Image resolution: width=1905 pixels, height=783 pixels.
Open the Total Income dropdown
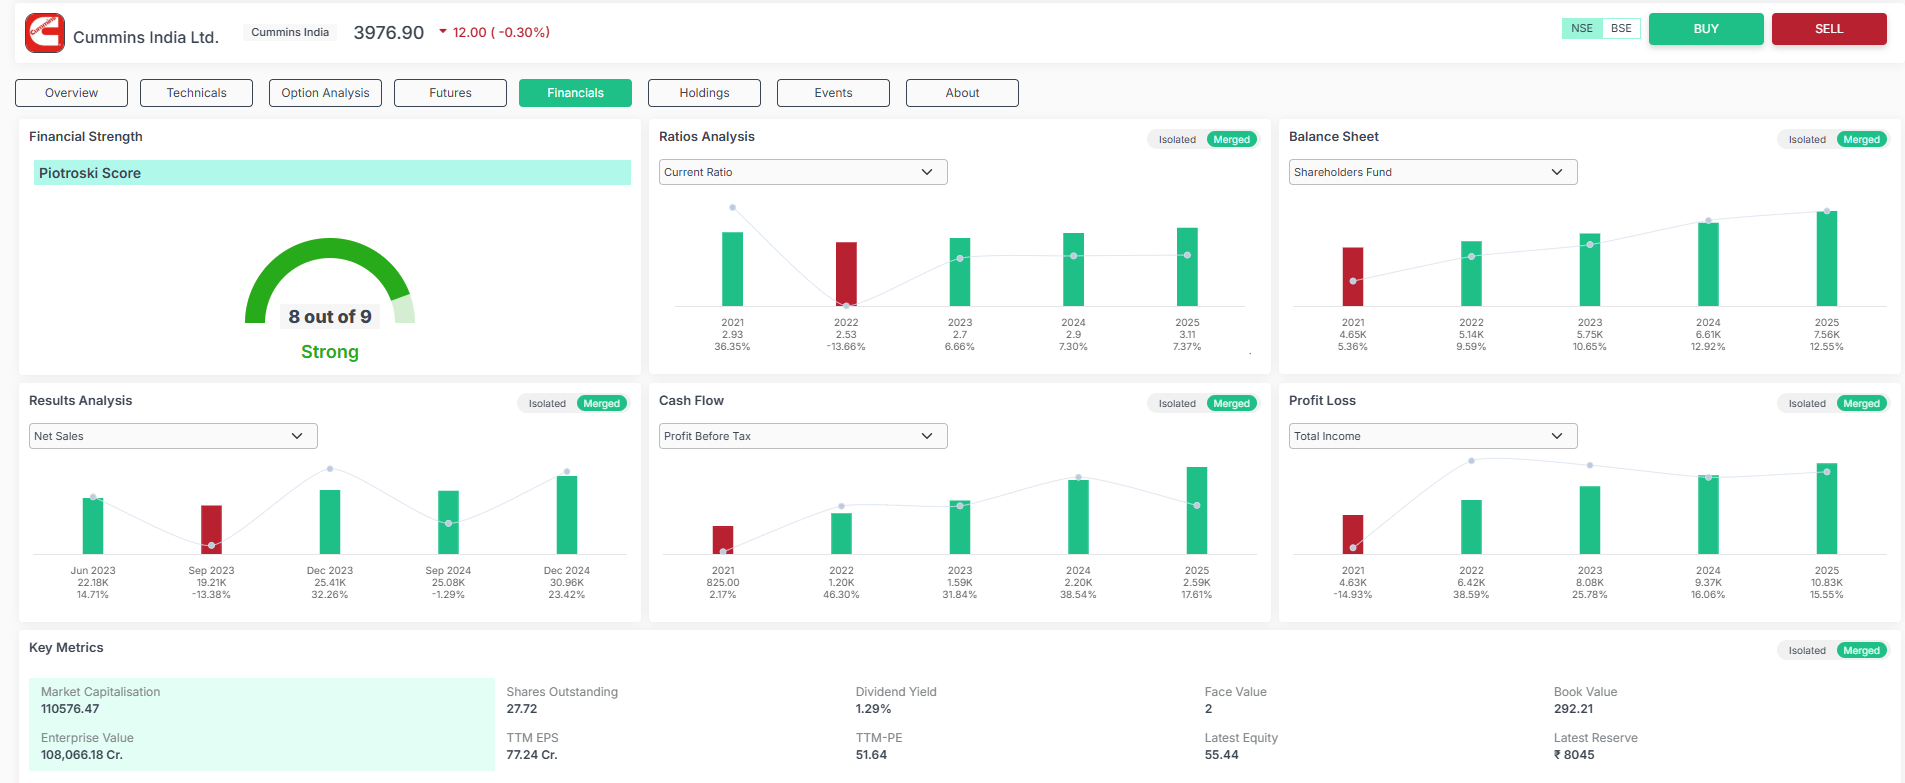1432,436
